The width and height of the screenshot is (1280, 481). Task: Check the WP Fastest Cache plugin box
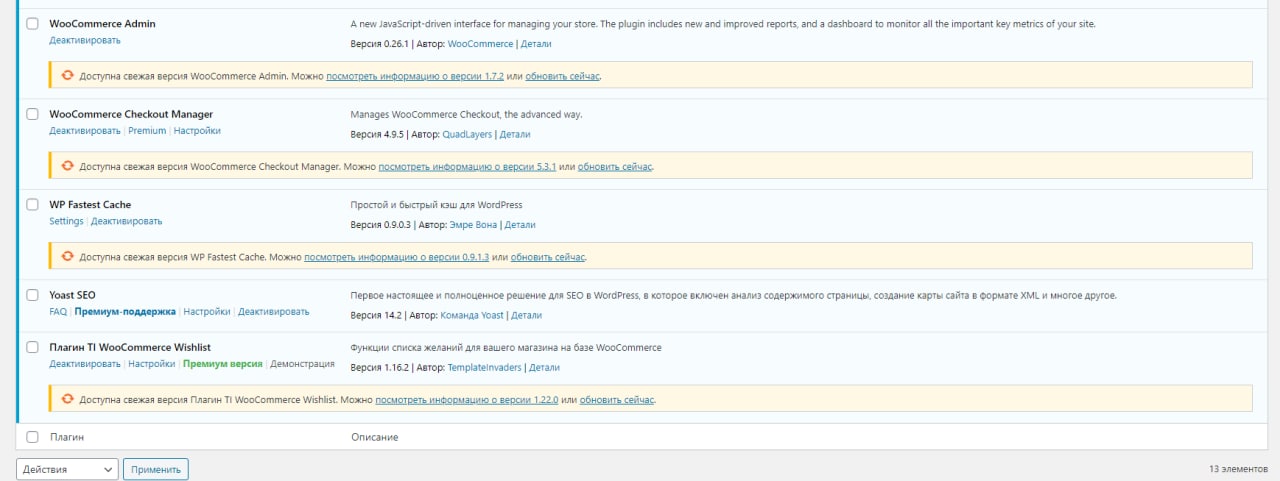(32, 205)
